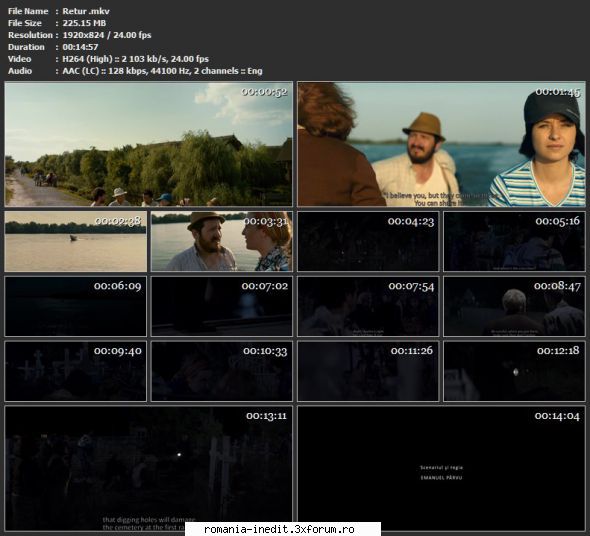
Task: Click the 'Audio' label
Action: tap(20, 71)
